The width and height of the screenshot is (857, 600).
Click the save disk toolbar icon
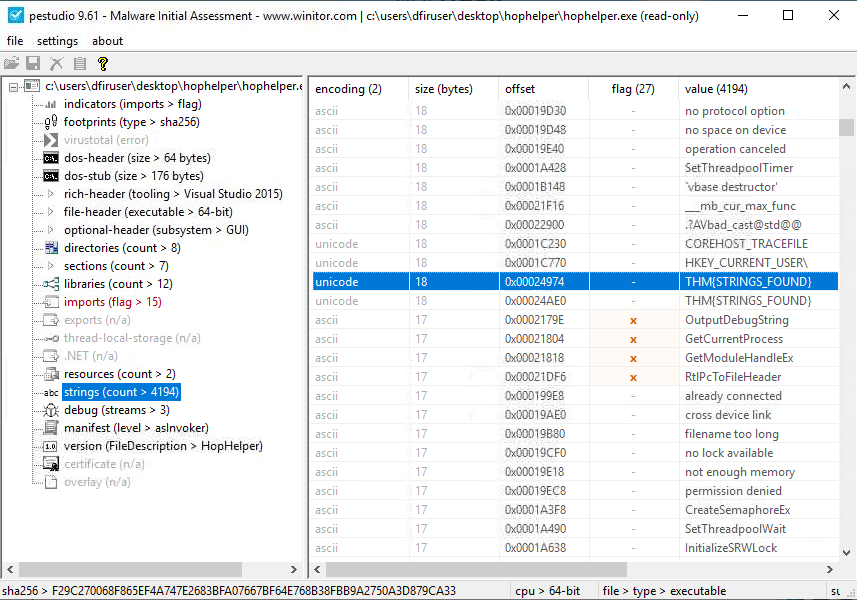[33, 63]
